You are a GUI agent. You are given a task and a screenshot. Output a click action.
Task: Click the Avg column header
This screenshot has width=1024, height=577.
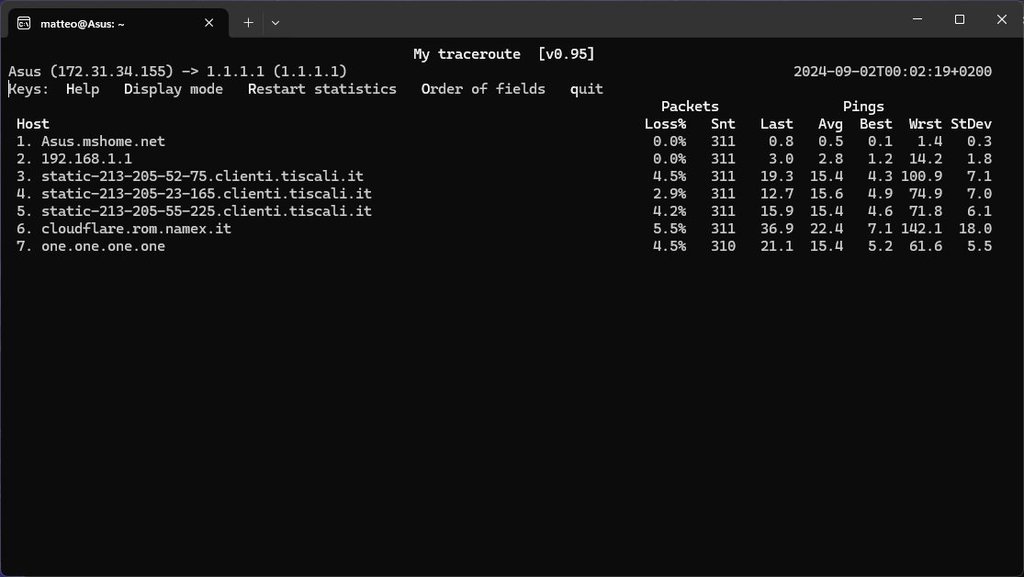pyautogui.click(x=830, y=124)
